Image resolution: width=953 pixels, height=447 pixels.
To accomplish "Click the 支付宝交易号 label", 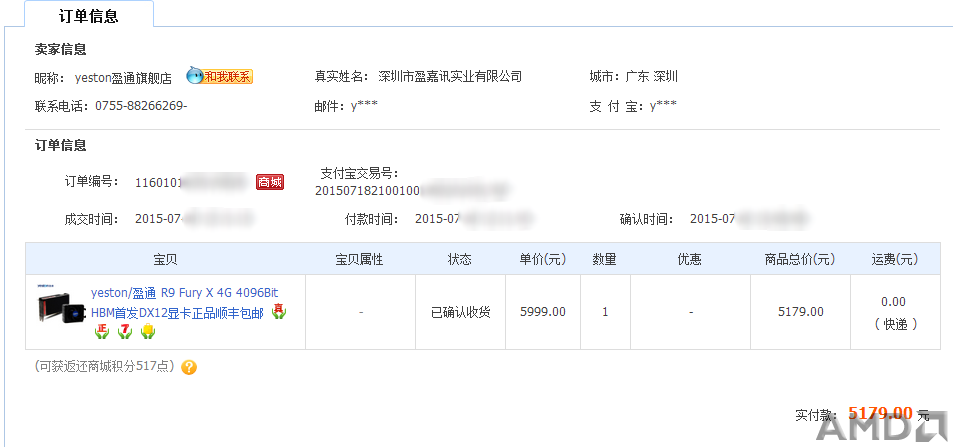I will tap(359, 173).
